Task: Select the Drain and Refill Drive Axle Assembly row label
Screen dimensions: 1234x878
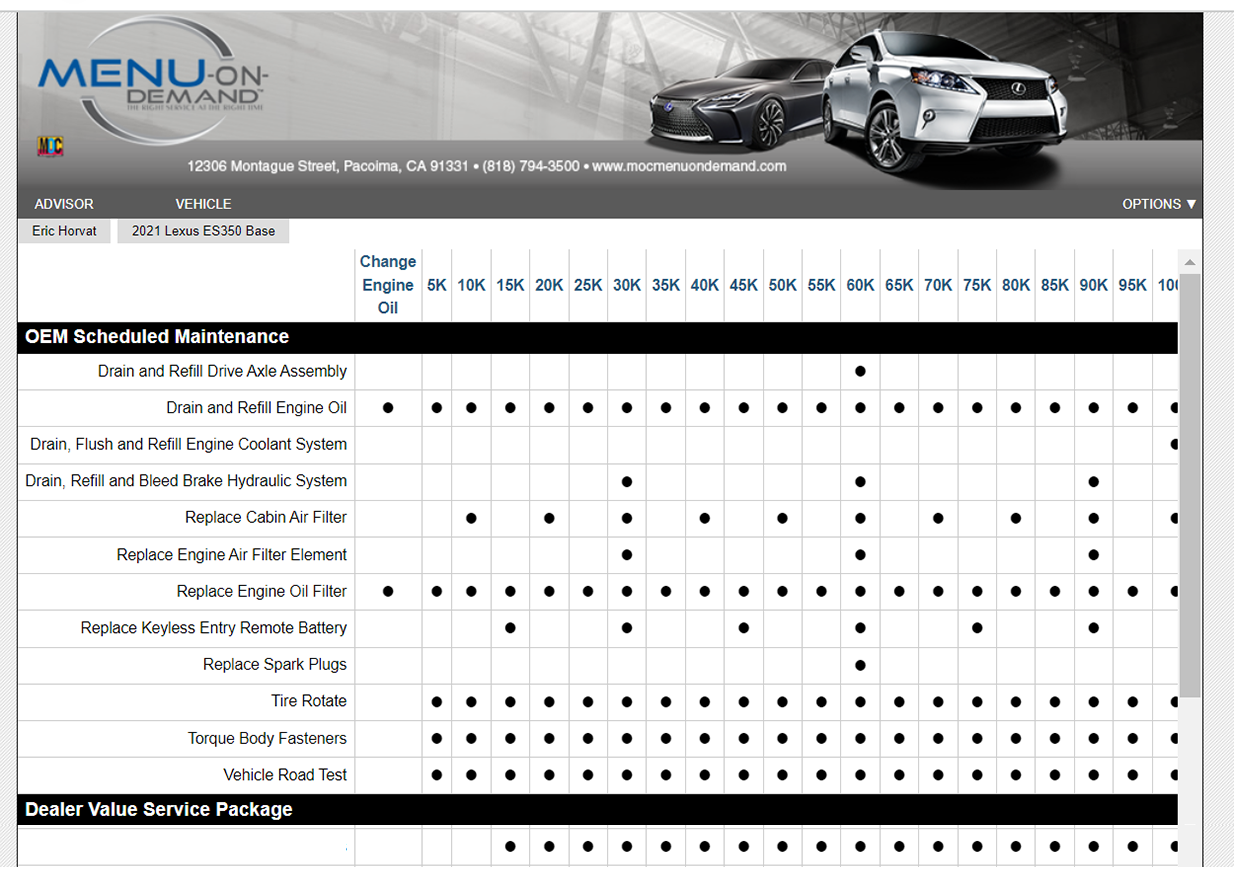Action: pos(222,371)
